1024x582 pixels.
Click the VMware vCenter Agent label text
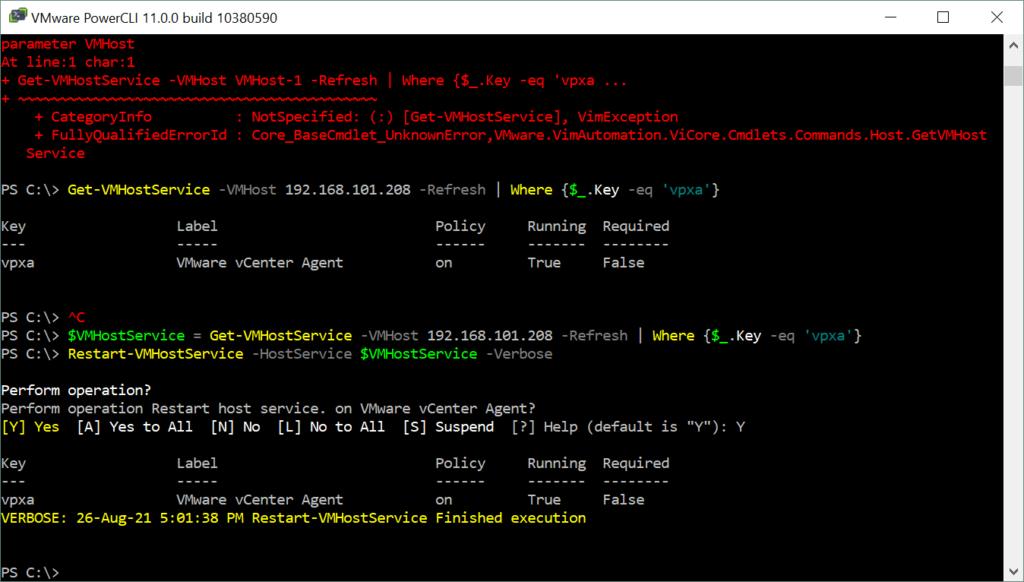262,262
